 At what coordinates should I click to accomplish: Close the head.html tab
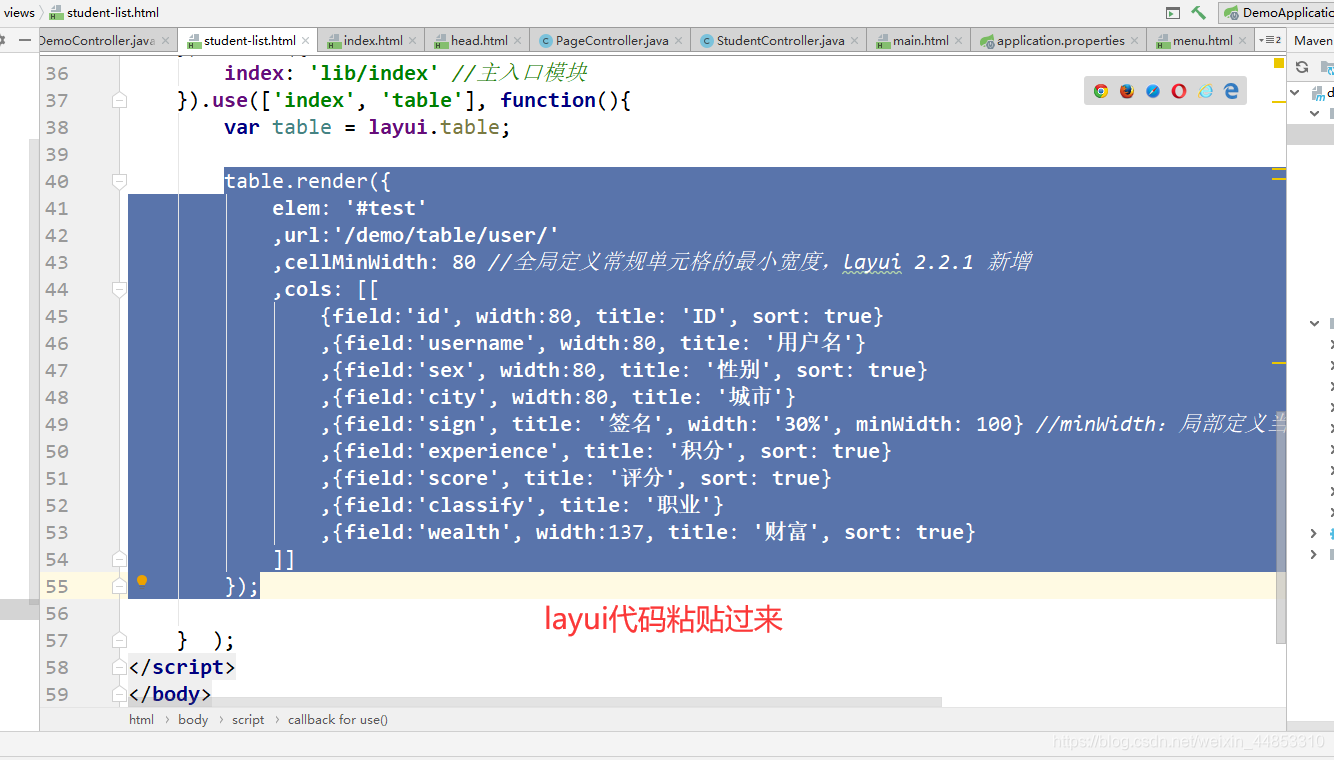click(x=517, y=41)
